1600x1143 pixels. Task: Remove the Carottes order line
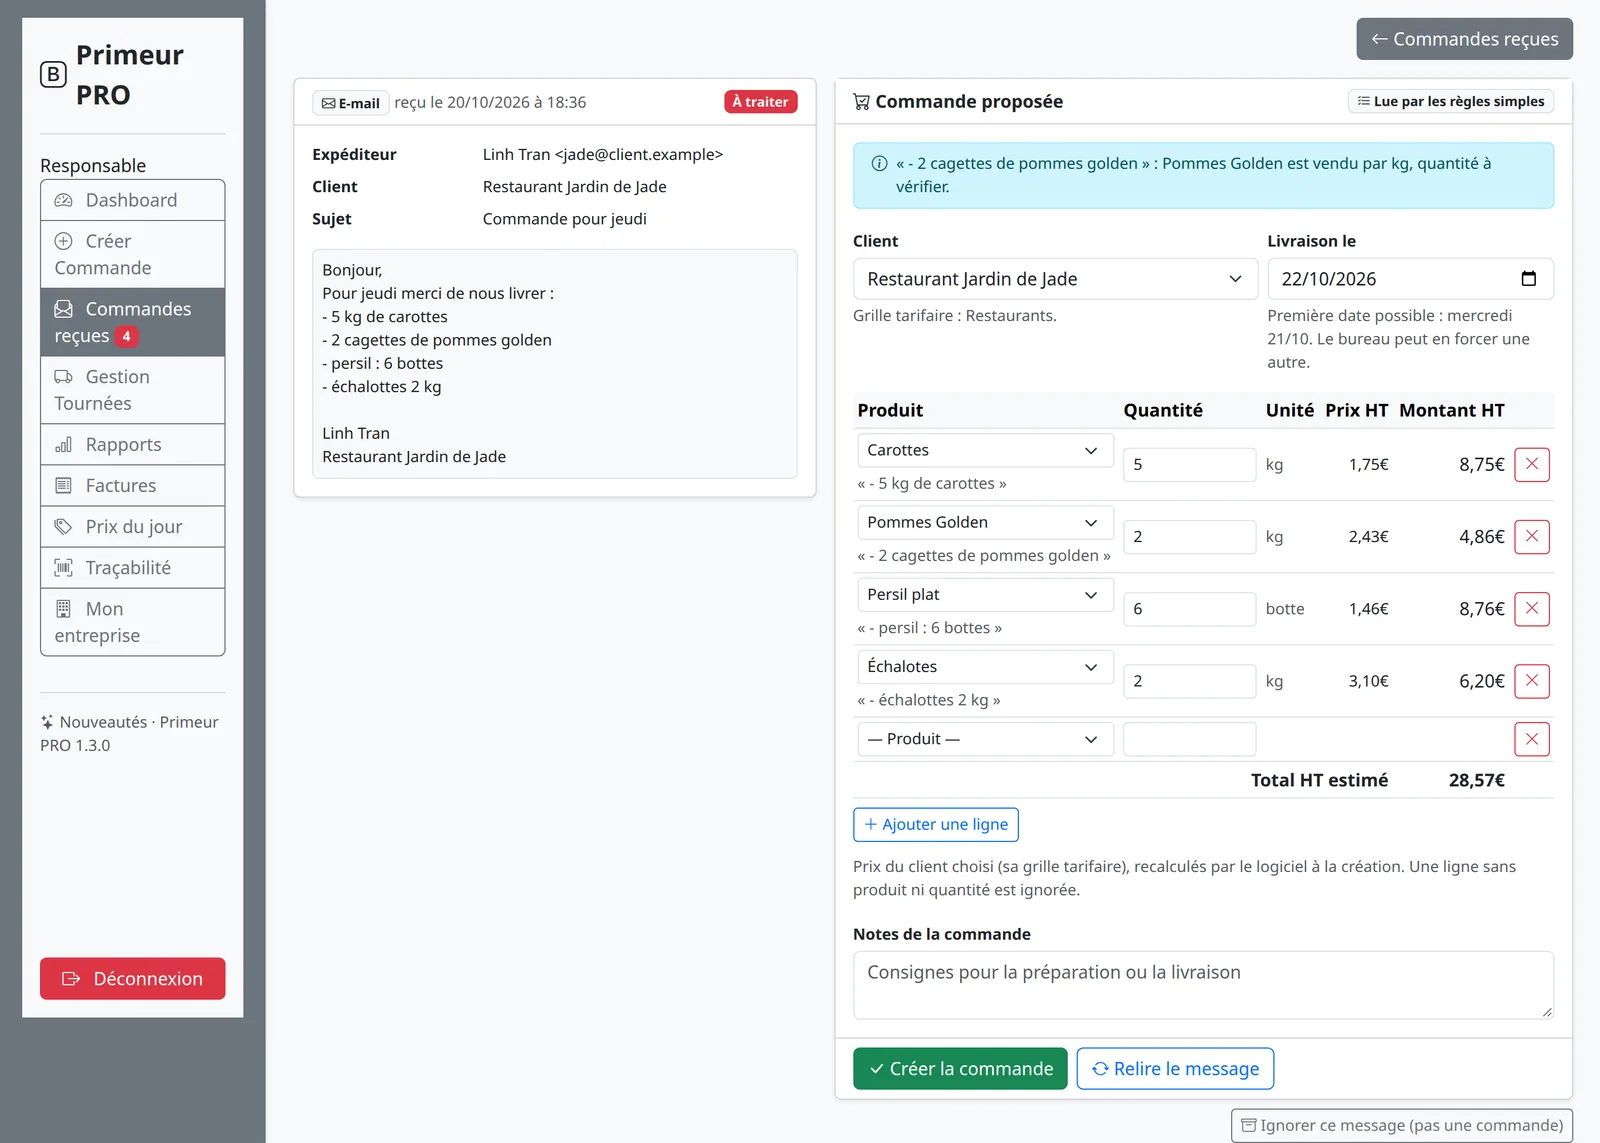pyautogui.click(x=1531, y=465)
